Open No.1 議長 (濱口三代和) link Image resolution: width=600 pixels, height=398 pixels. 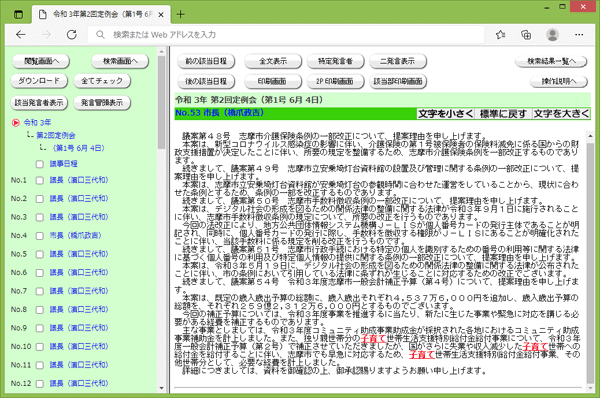(79, 180)
